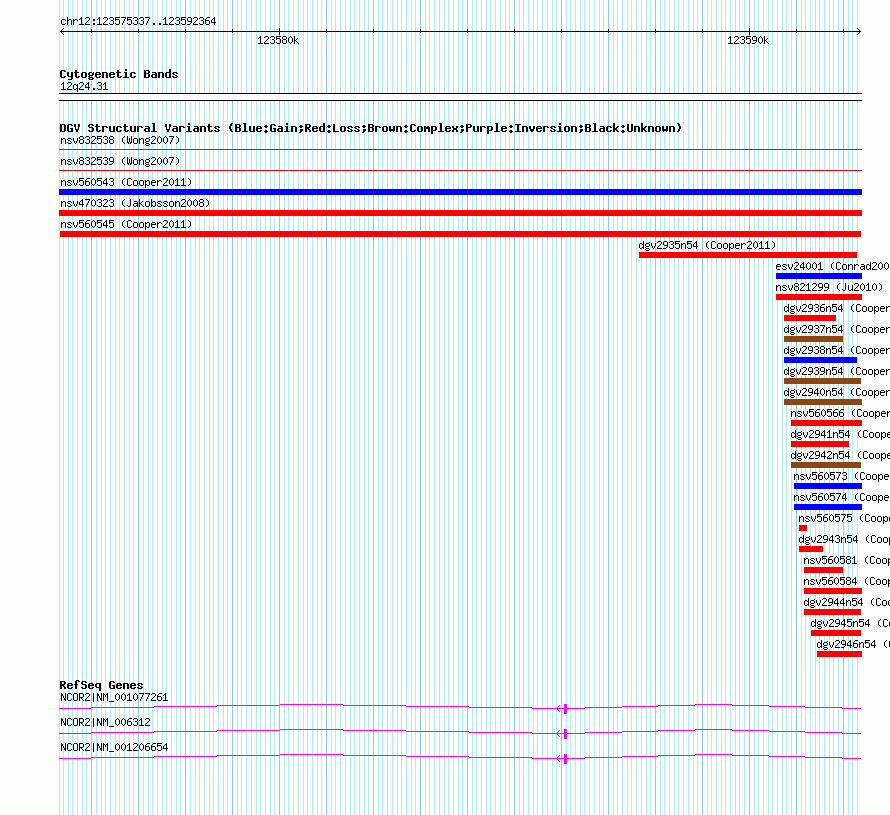Image resolution: width=890 pixels, height=815 pixels.
Task: Open NCOR2|NM_001077261 gene label
Action: [x=114, y=698]
